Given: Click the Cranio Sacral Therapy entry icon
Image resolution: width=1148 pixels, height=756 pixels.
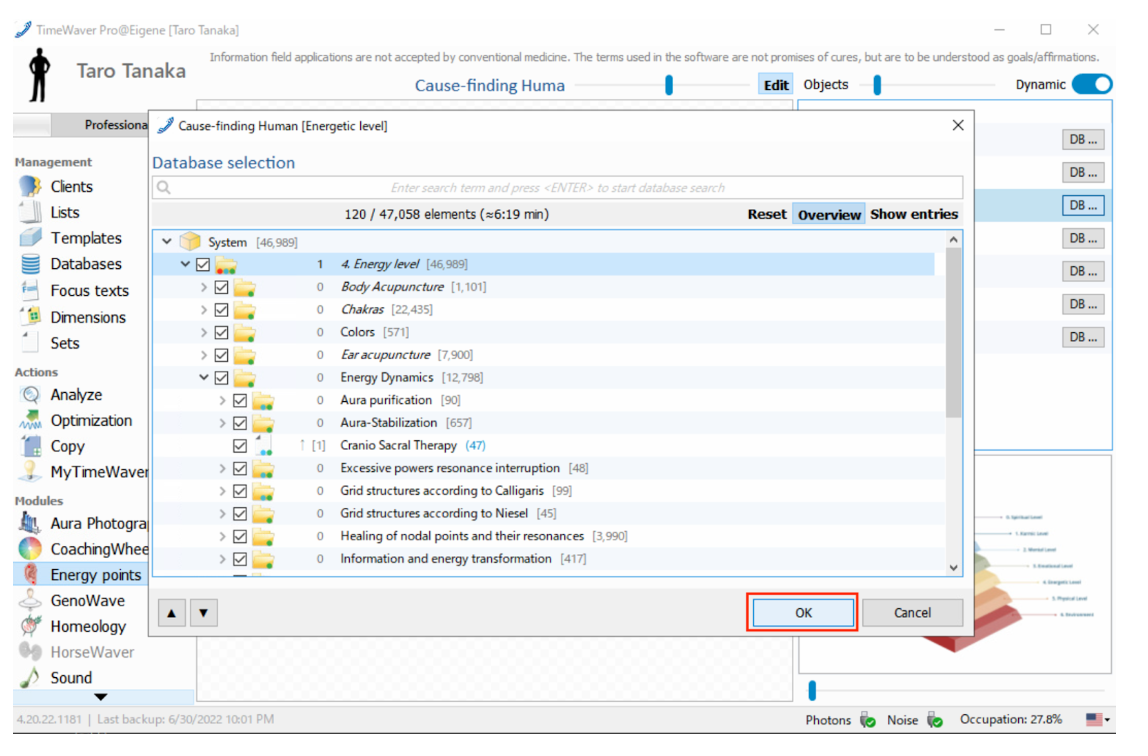Looking at the screenshot, I should (x=264, y=446).
